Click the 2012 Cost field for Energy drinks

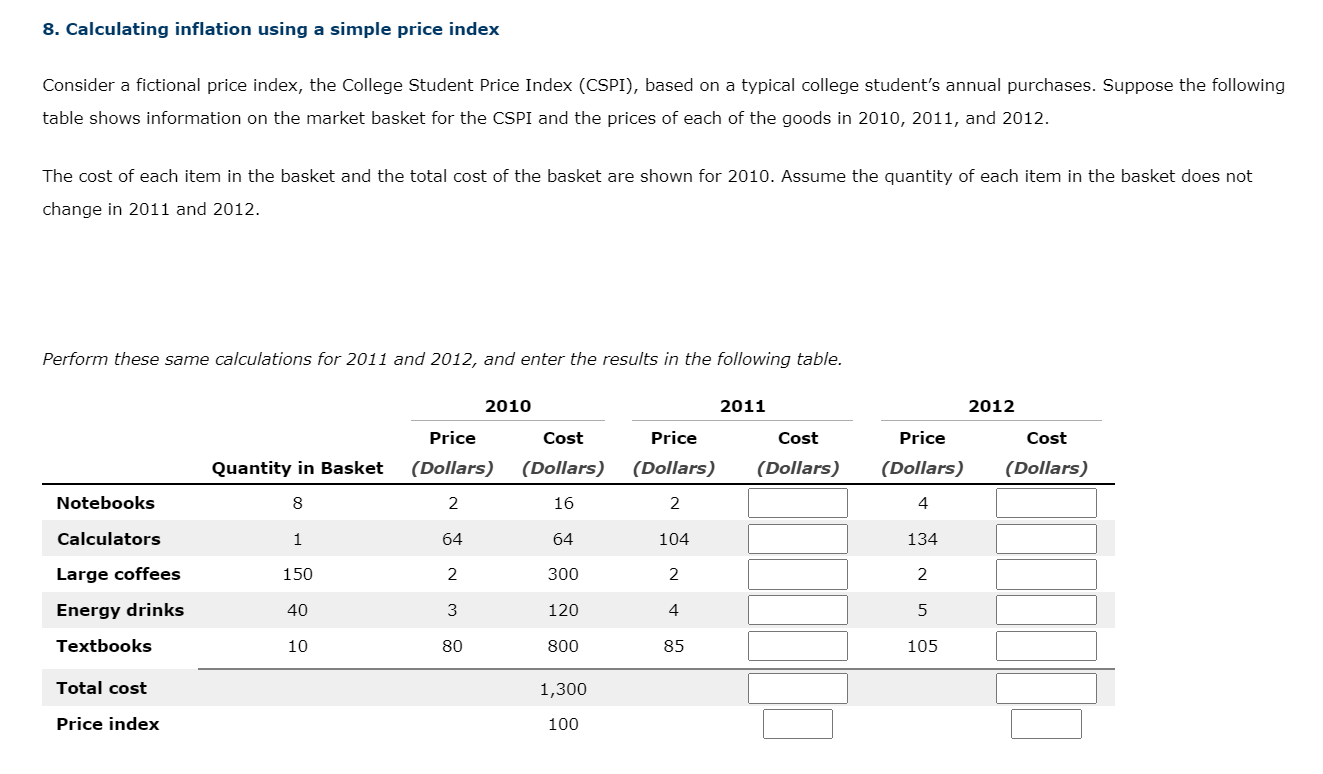1046,609
